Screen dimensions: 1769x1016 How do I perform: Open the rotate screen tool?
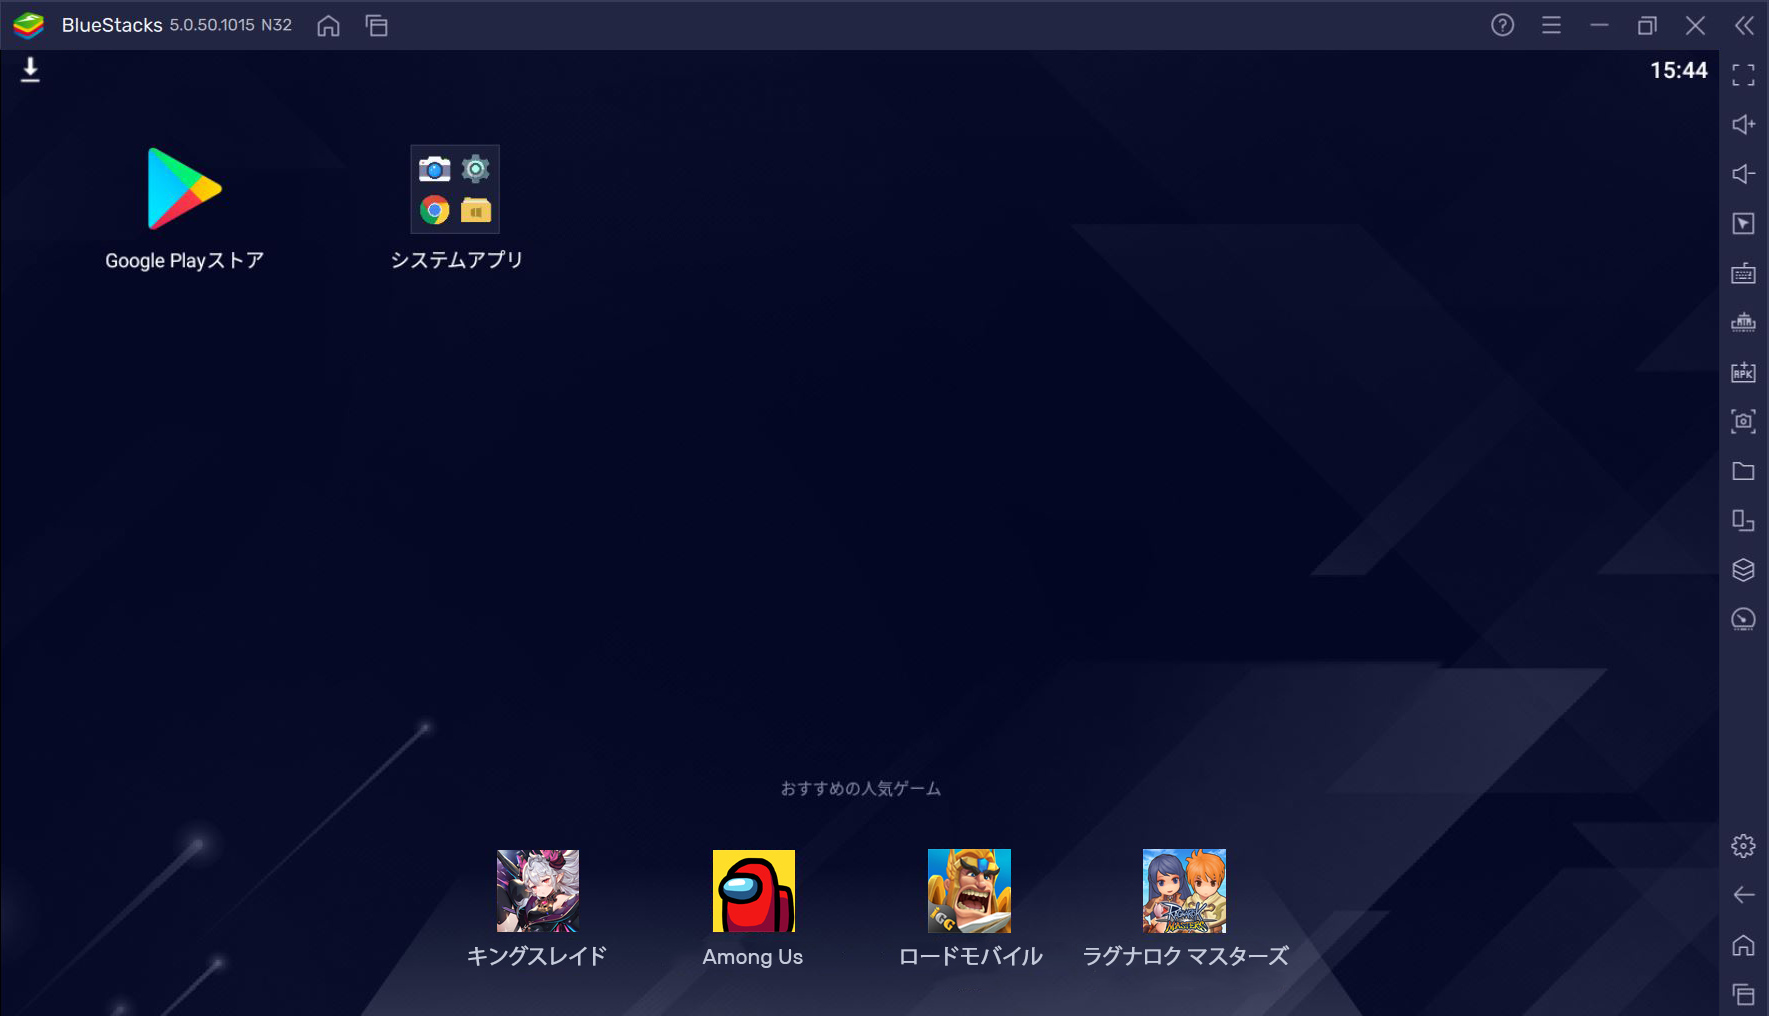[x=1744, y=521]
